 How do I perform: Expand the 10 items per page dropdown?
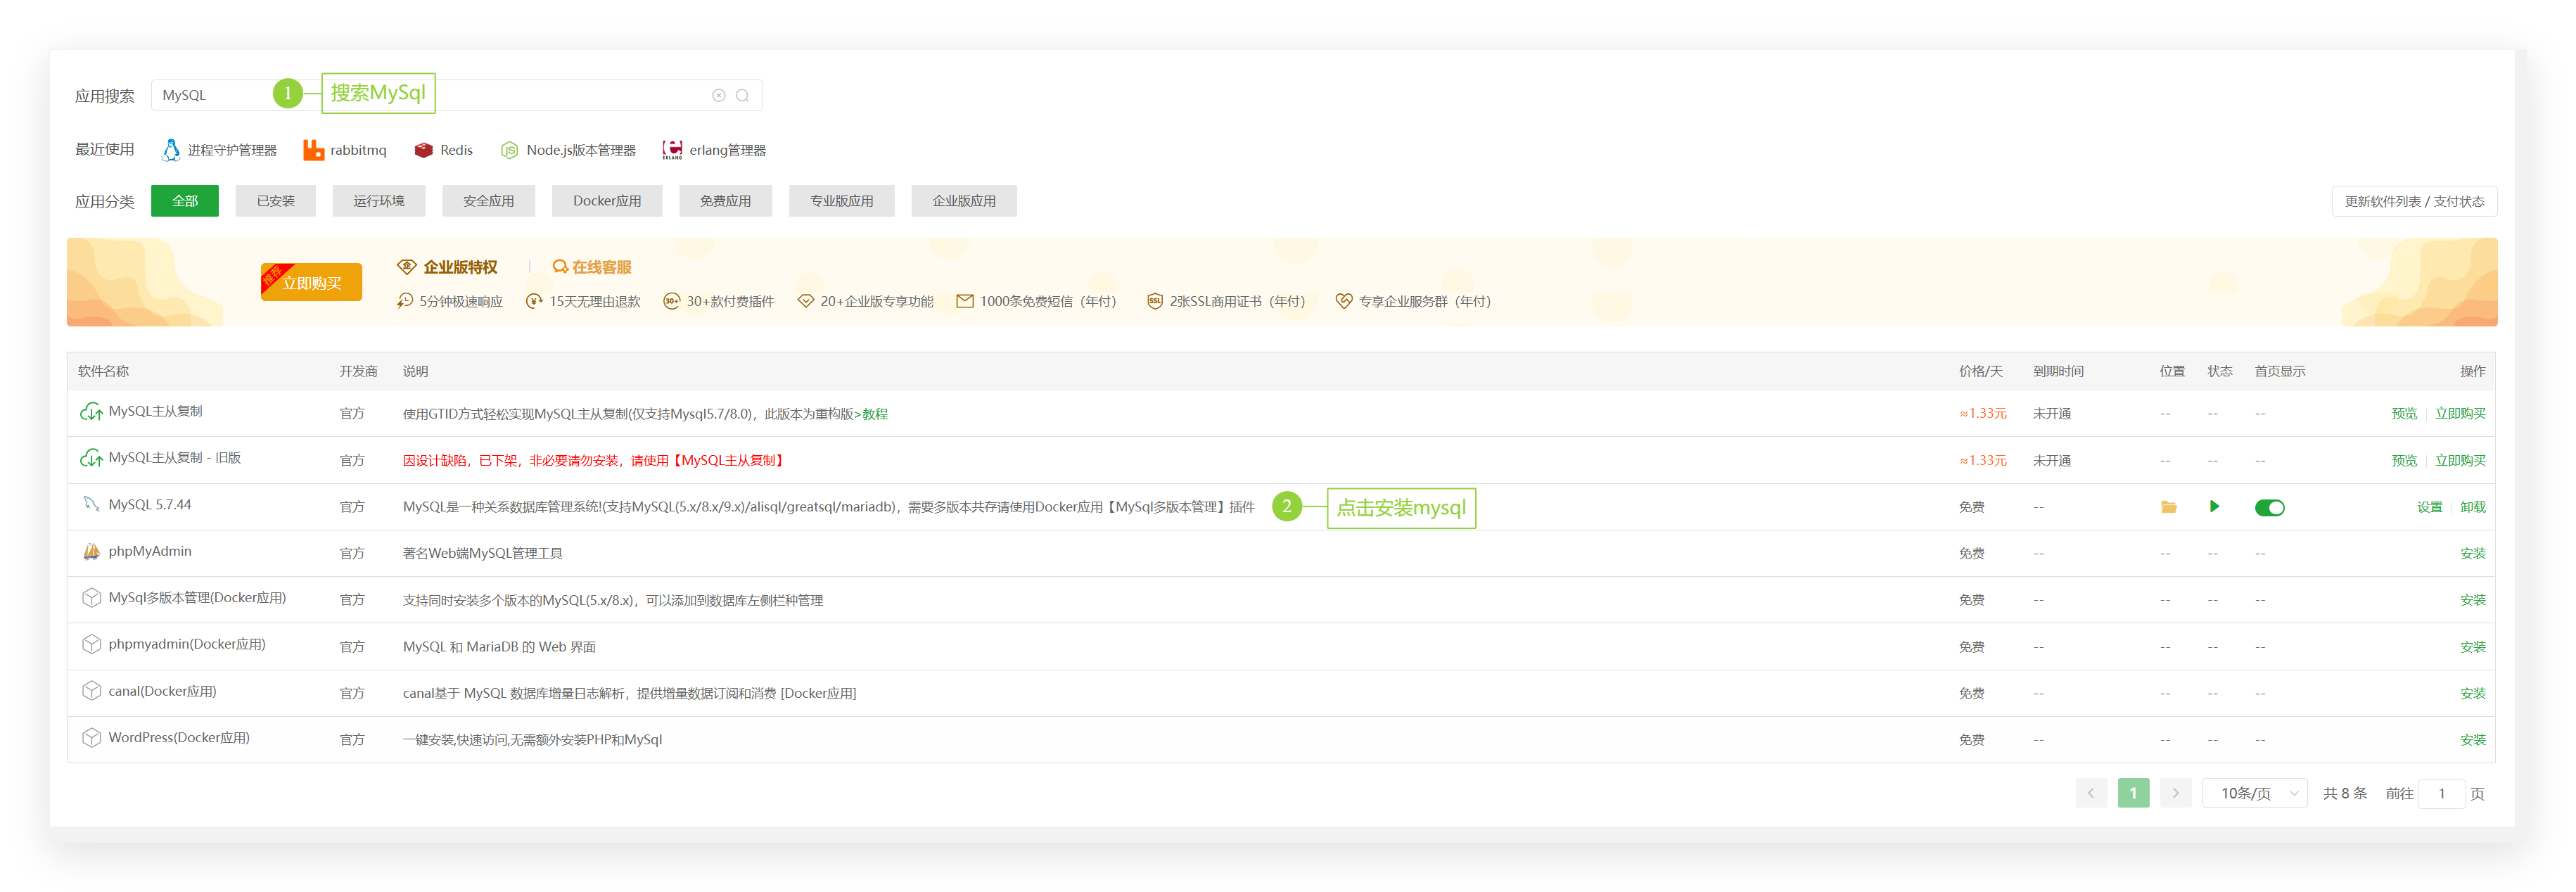(x=2254, y=793)
